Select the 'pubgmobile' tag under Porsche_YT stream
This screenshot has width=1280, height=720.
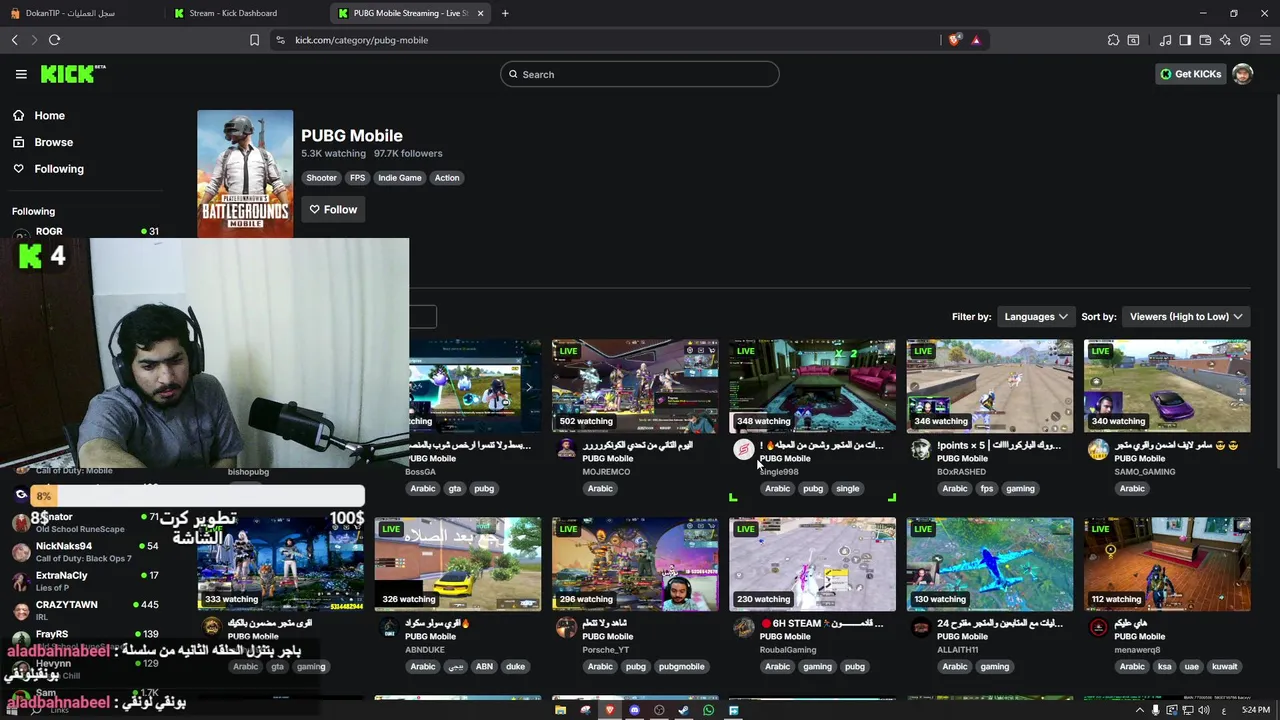(681, 667)
